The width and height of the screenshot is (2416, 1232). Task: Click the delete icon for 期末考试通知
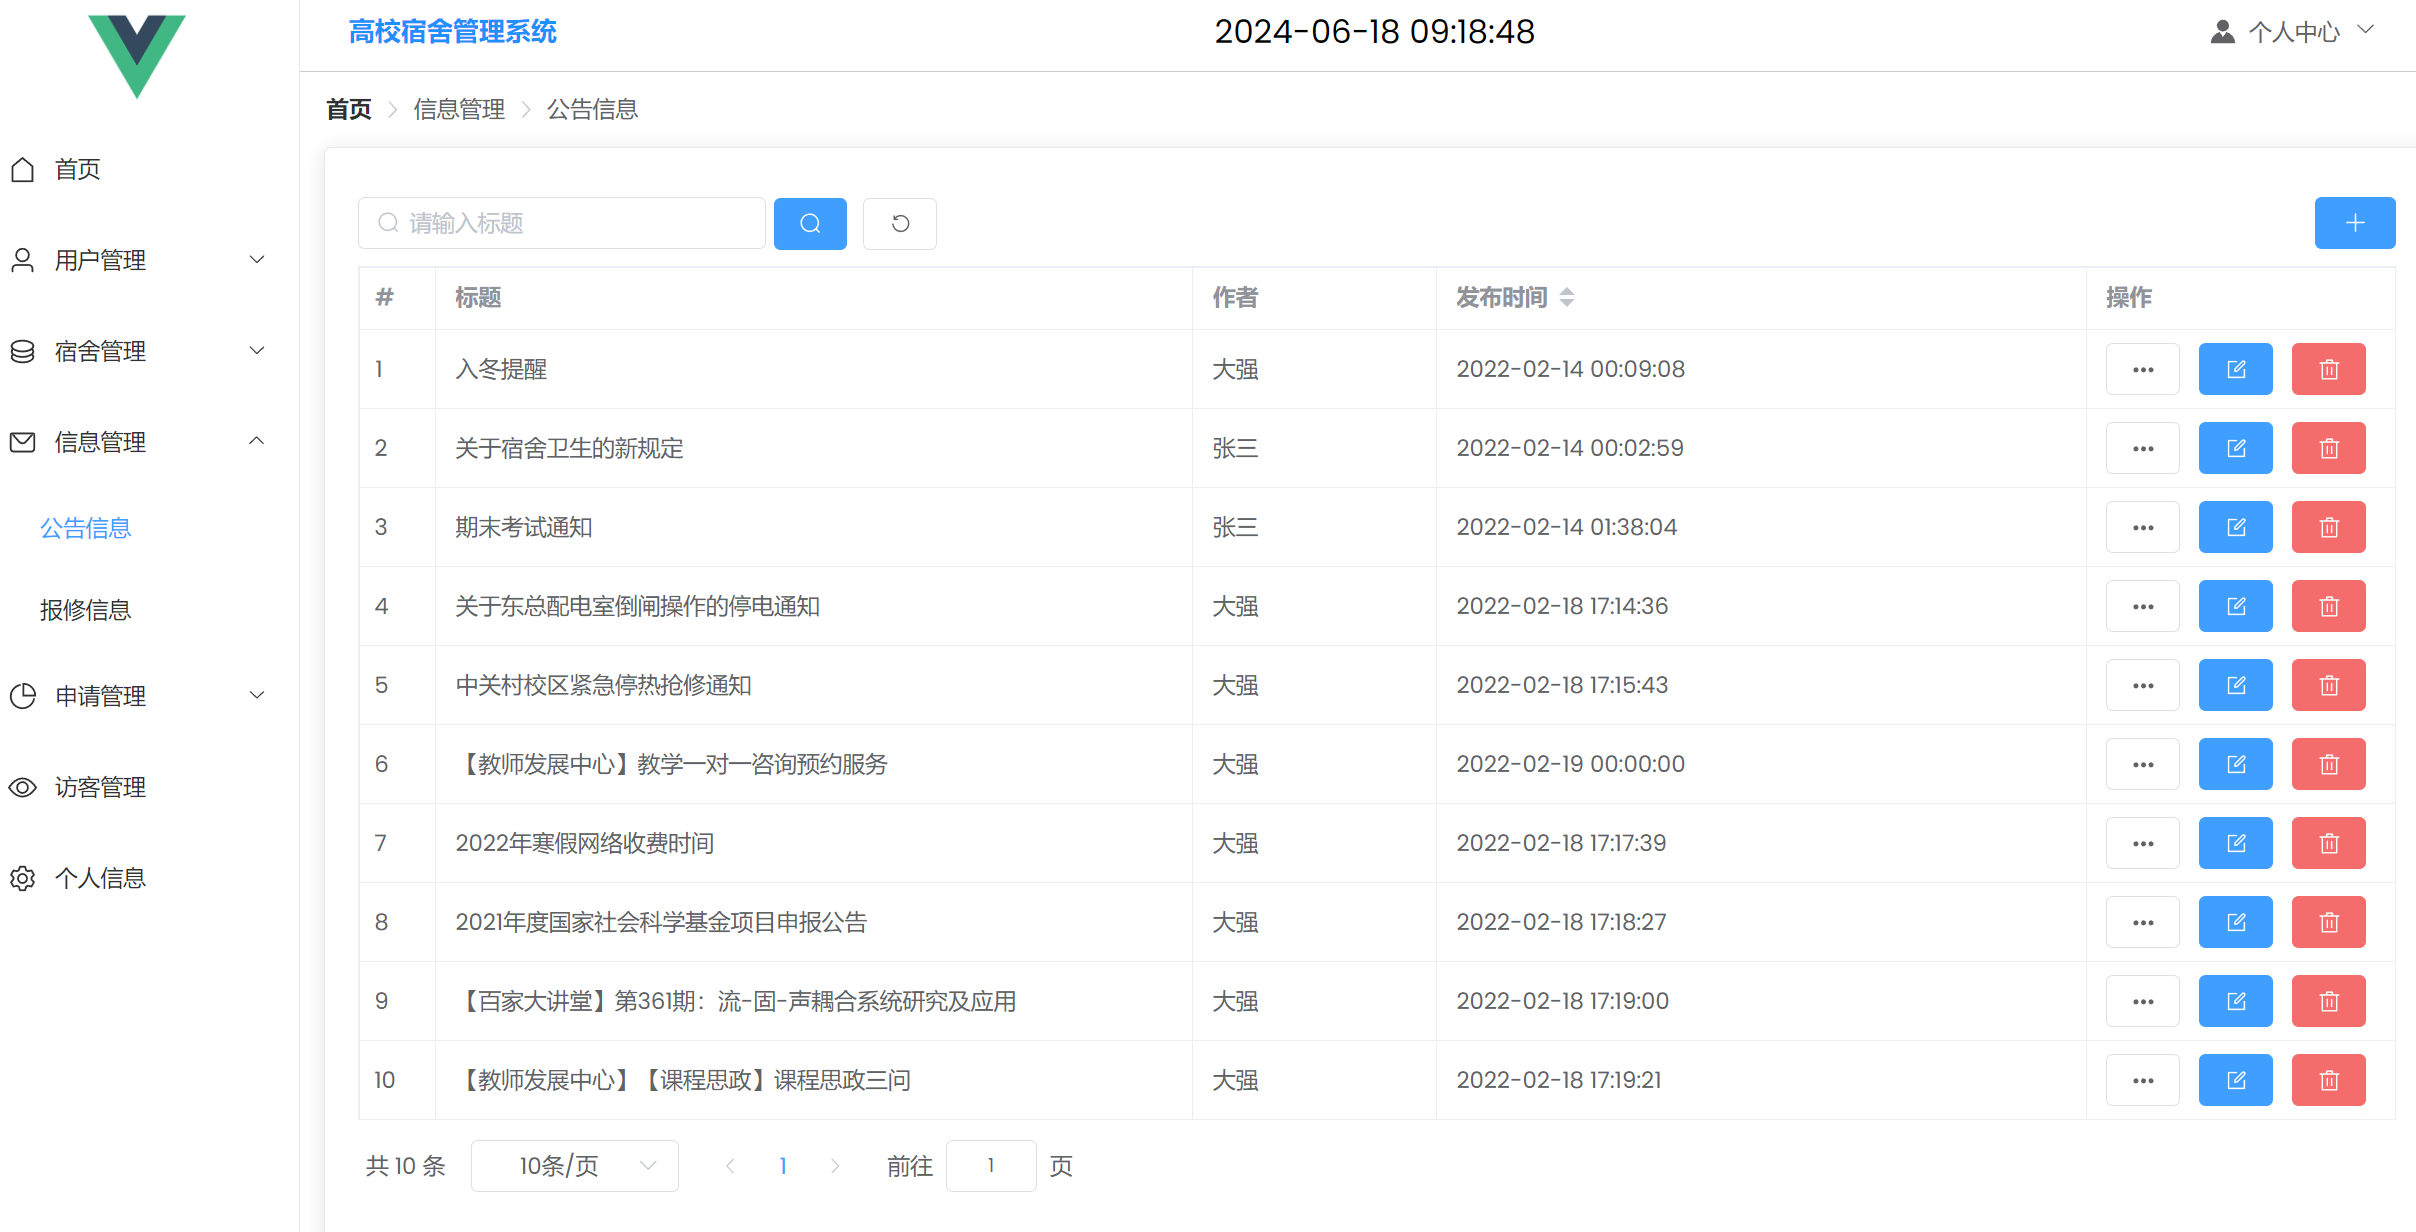point(2328,527)
